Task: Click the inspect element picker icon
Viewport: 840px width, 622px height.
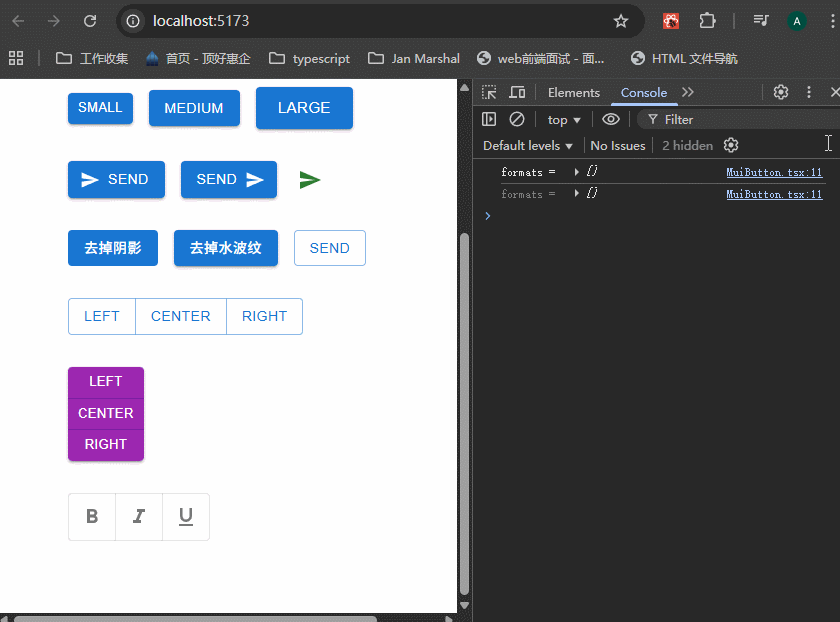Action: (489, 93)
